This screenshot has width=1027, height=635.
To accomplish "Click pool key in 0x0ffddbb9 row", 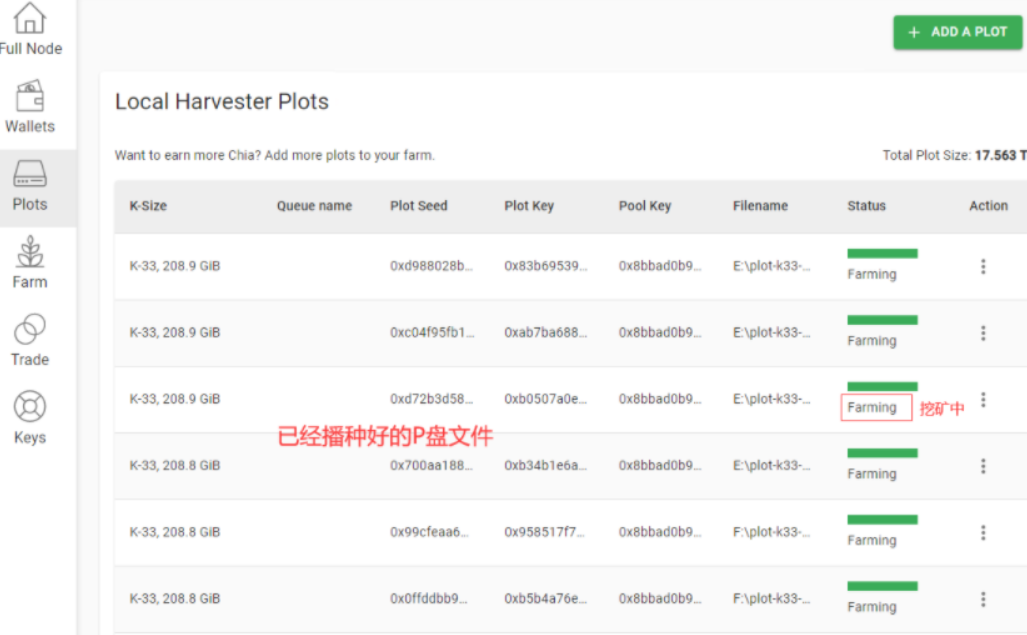I will point(660,598).
